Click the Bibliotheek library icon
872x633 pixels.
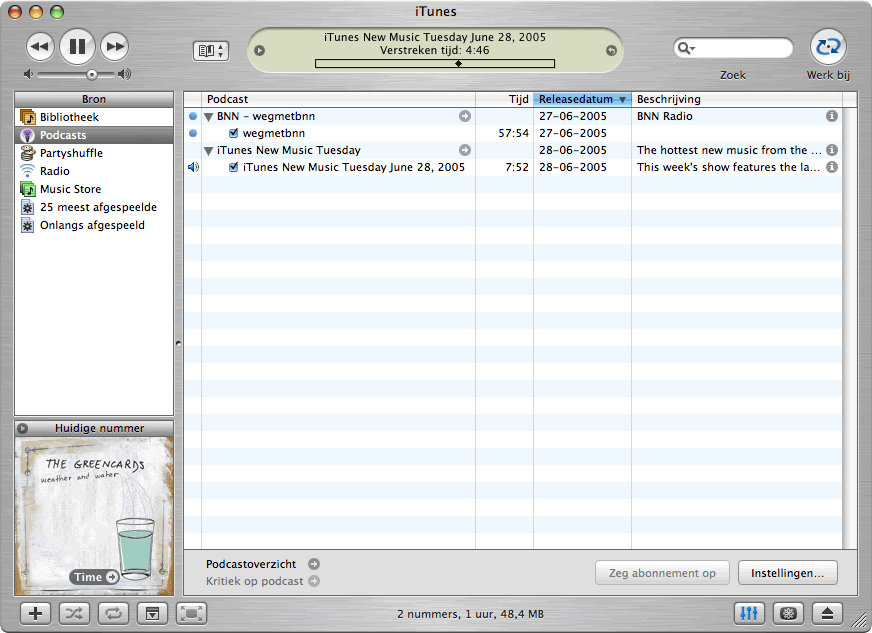(x=27, y=117)
